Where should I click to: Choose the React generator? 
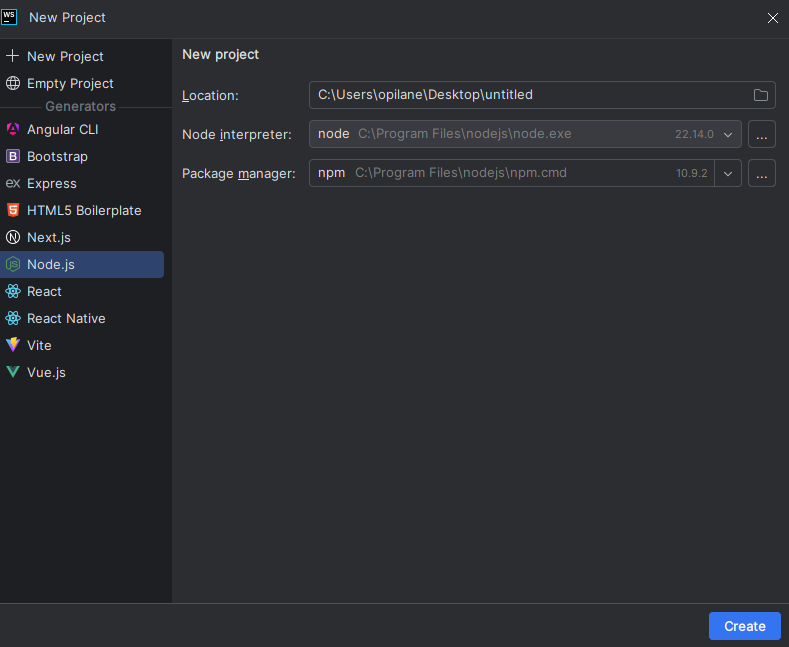click(x=82, y=291)
